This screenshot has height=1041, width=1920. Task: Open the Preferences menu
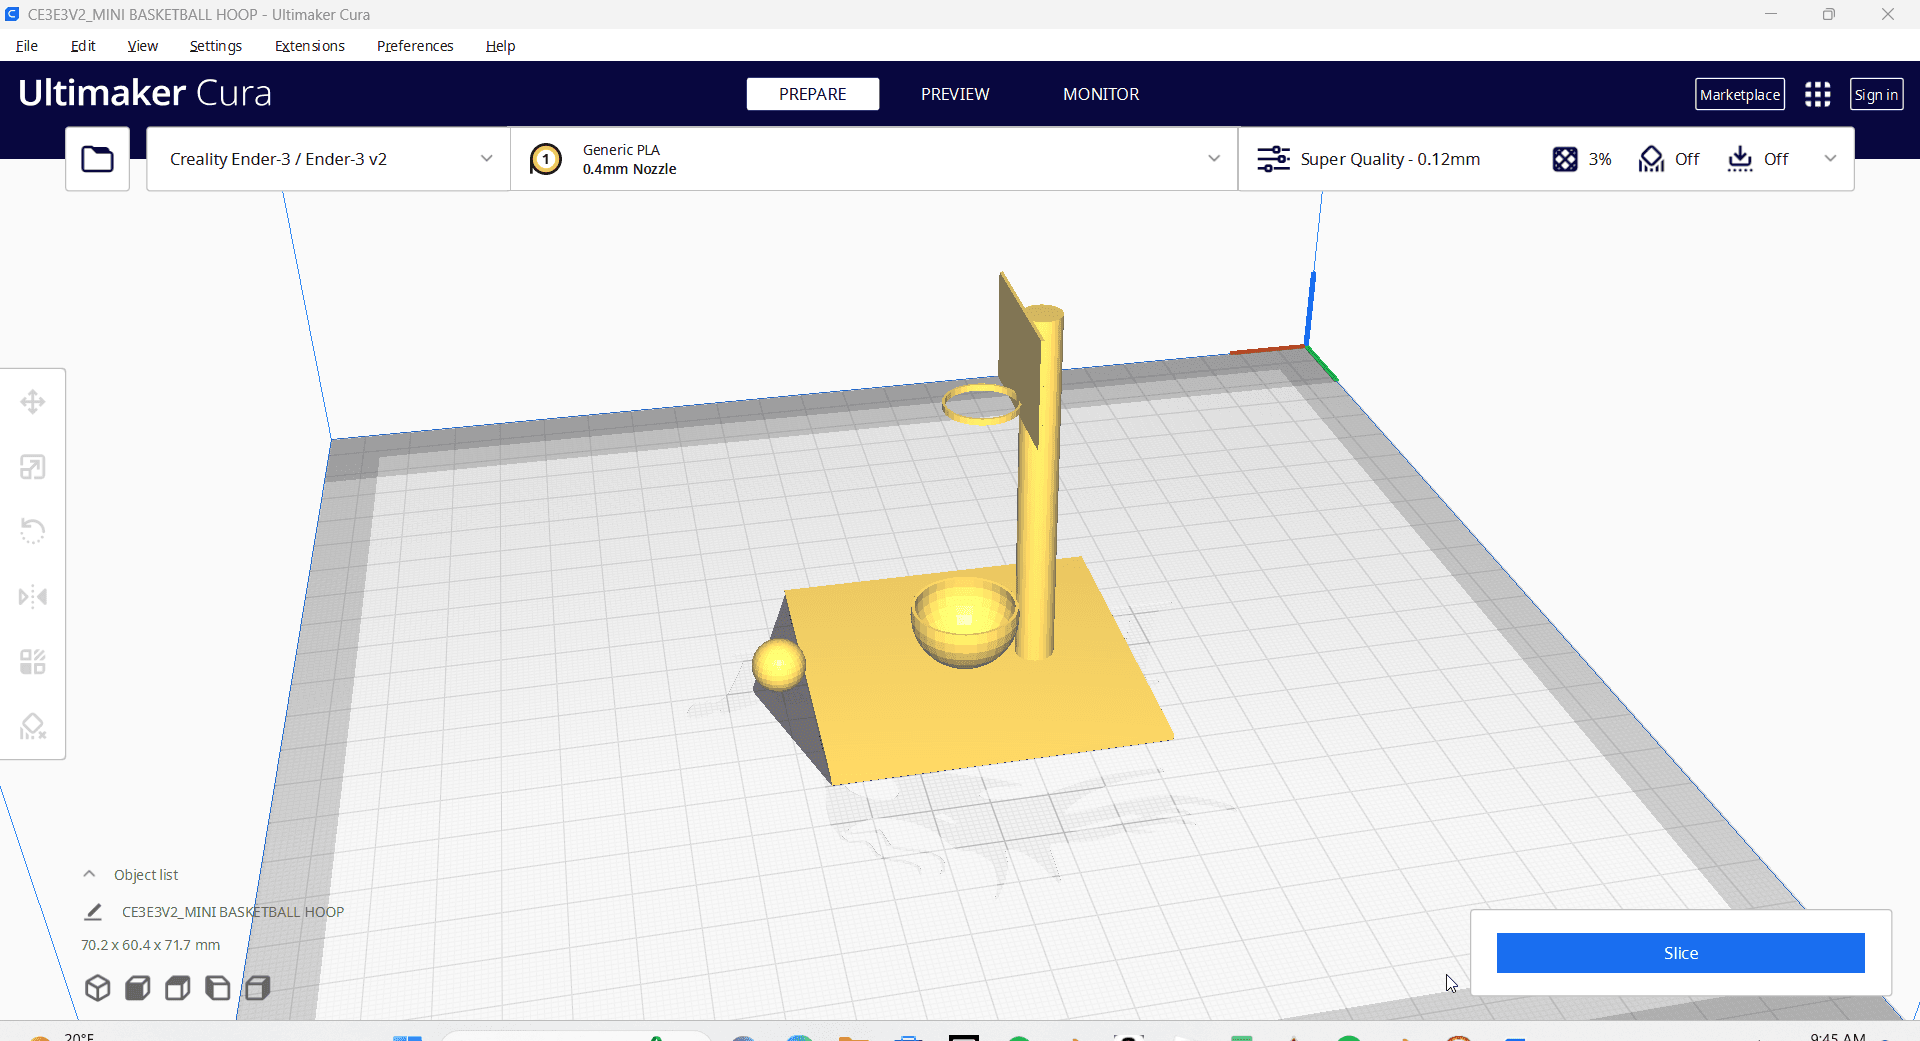click(415, 46)
